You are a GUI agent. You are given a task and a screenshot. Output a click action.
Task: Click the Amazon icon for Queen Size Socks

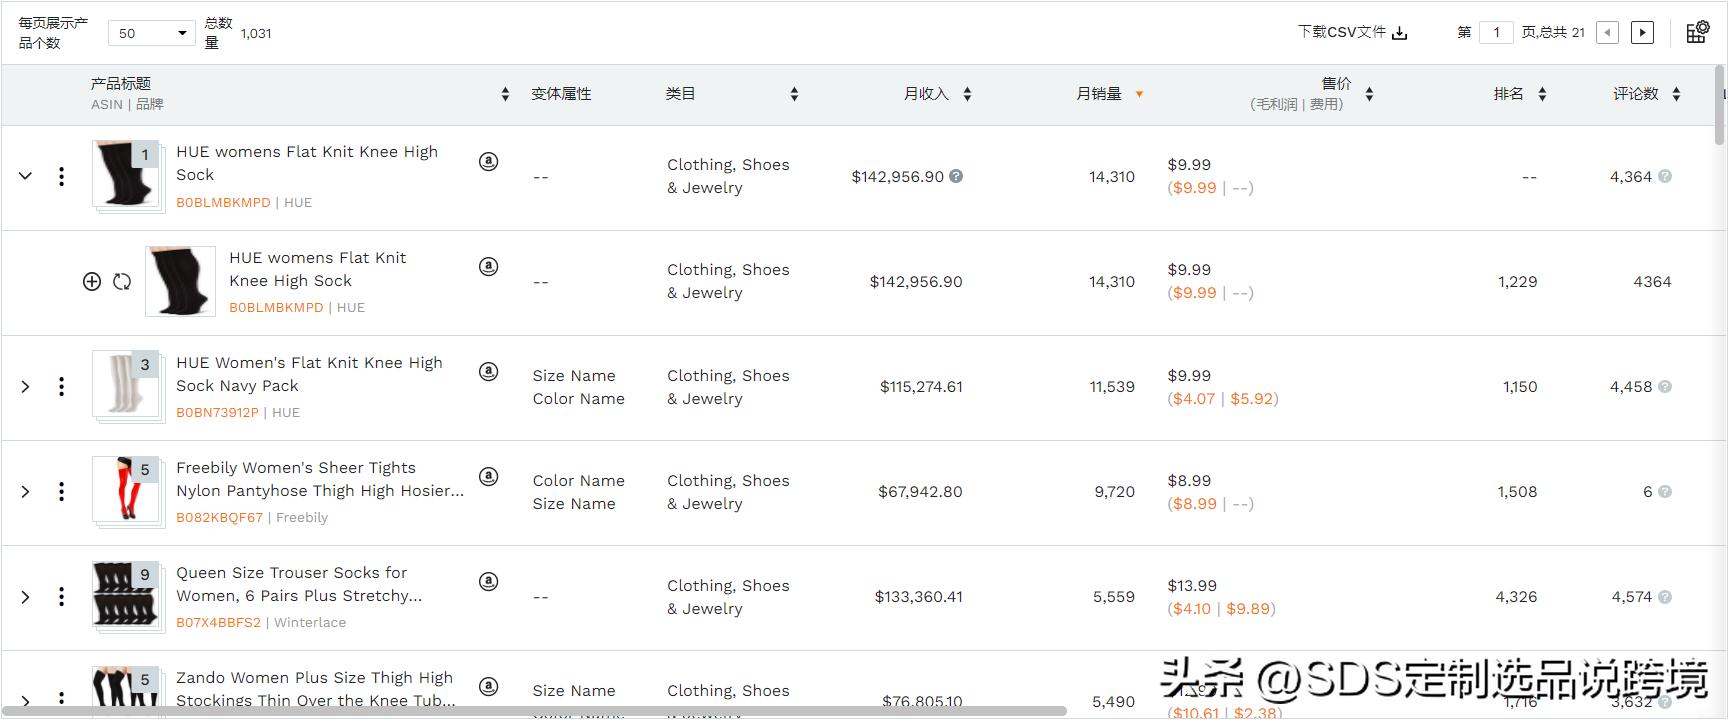coord(488,581)
